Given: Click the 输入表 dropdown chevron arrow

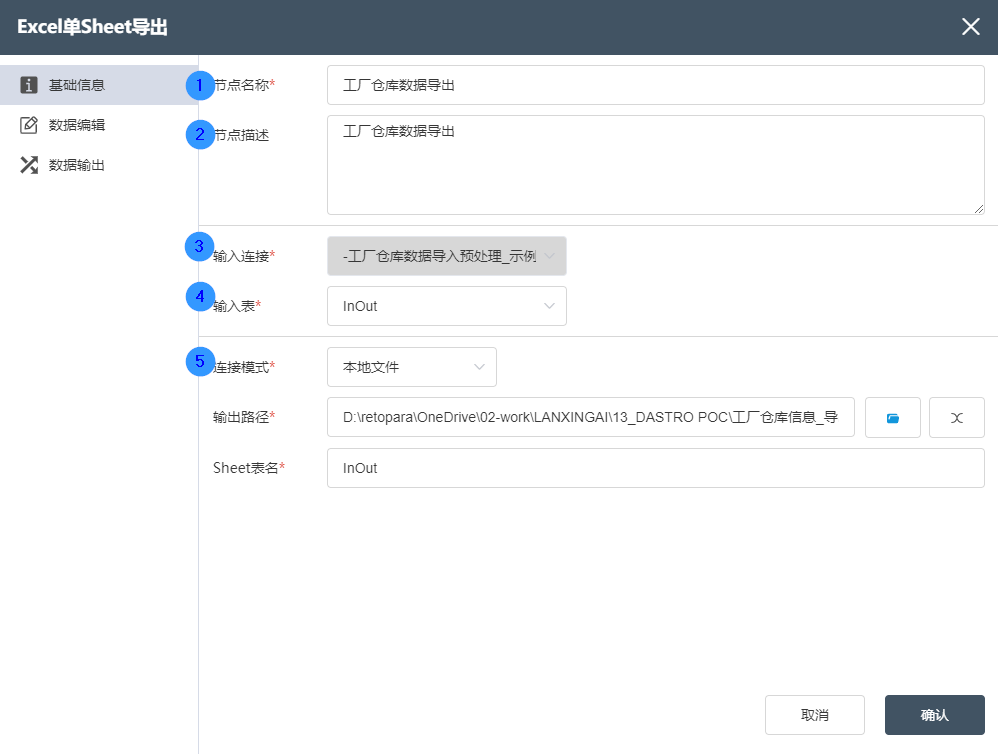Looking at the screenshot, I should [x=549, y=306].
